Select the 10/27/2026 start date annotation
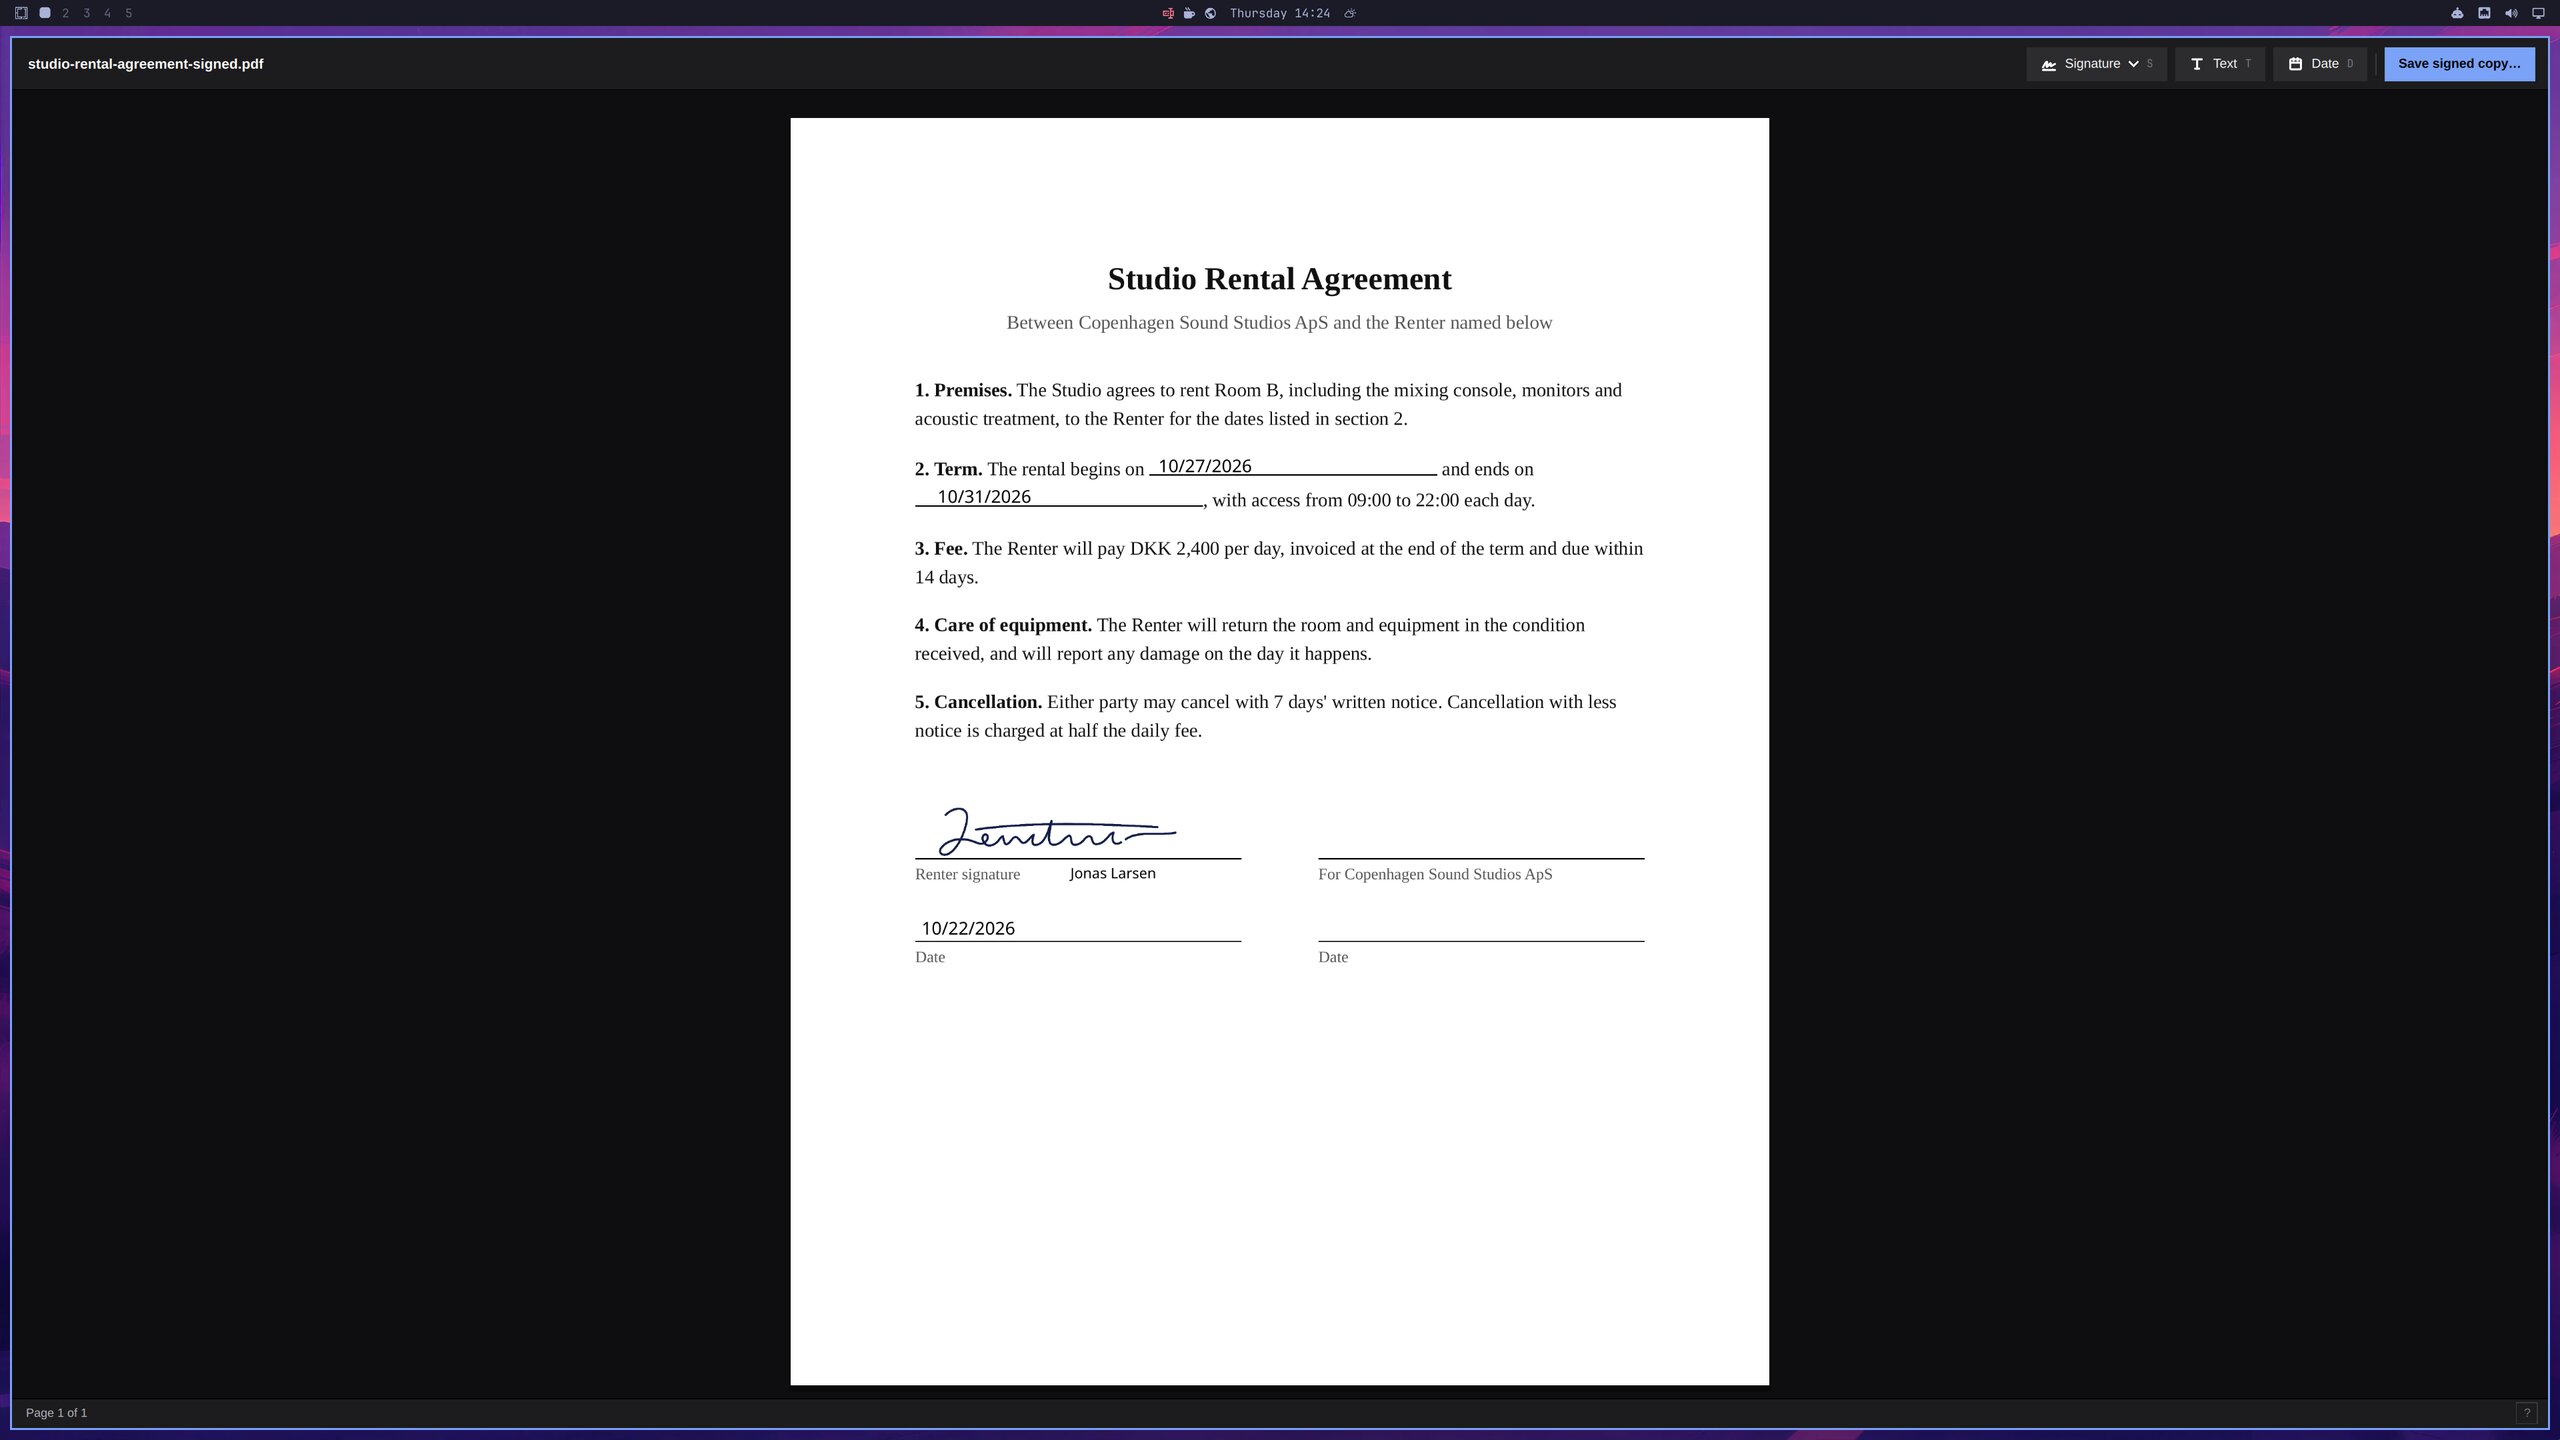Viewport: 2560px width, 1440px height. coord(1204,466)
